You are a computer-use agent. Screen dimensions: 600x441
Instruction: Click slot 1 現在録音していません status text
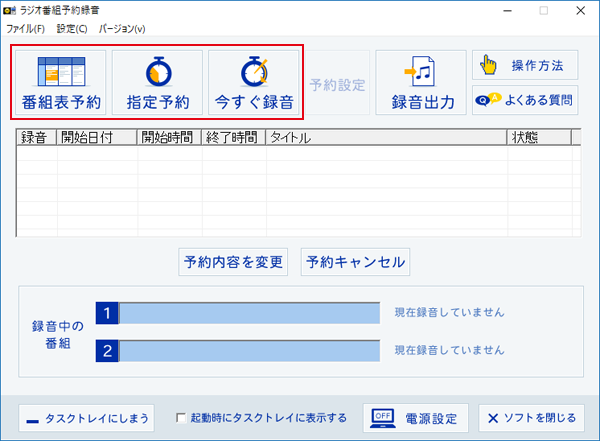pos(449,312)
